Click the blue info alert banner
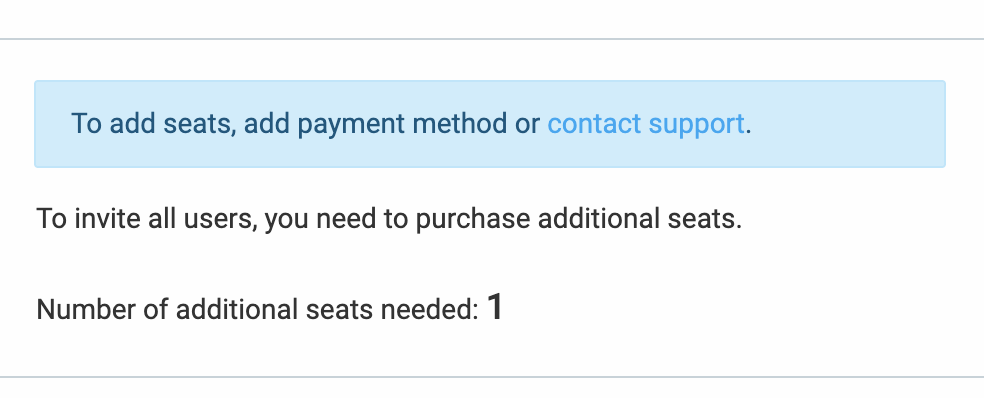This screenshot has width=984, height=398. (x=489, y=124)
